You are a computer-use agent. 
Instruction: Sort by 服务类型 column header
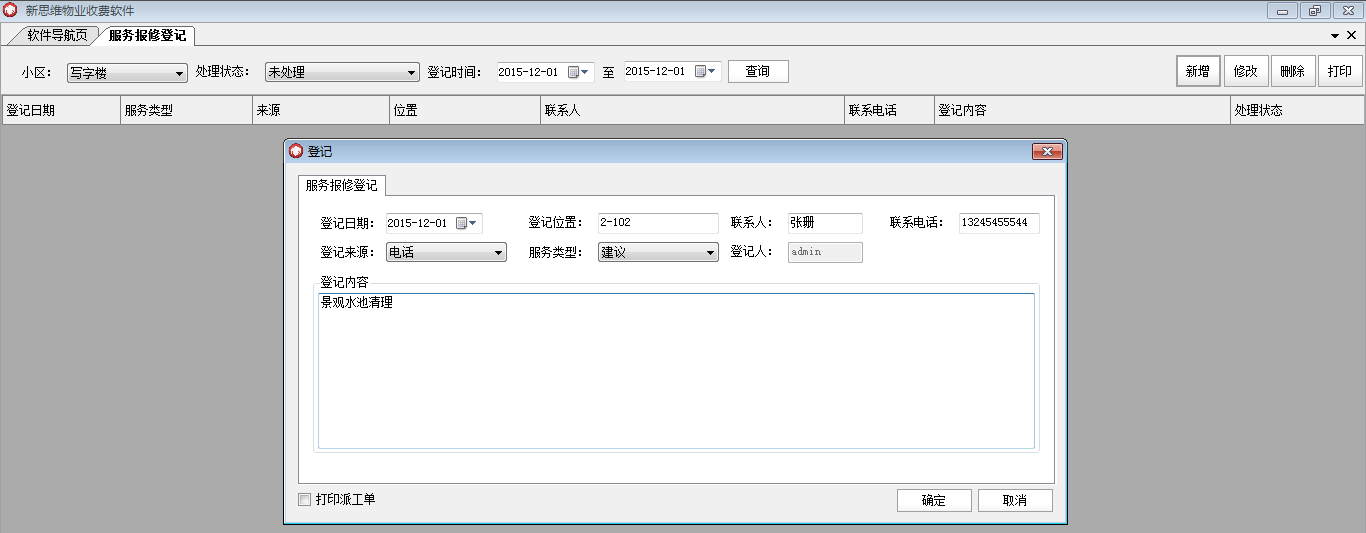pos(185,110)
